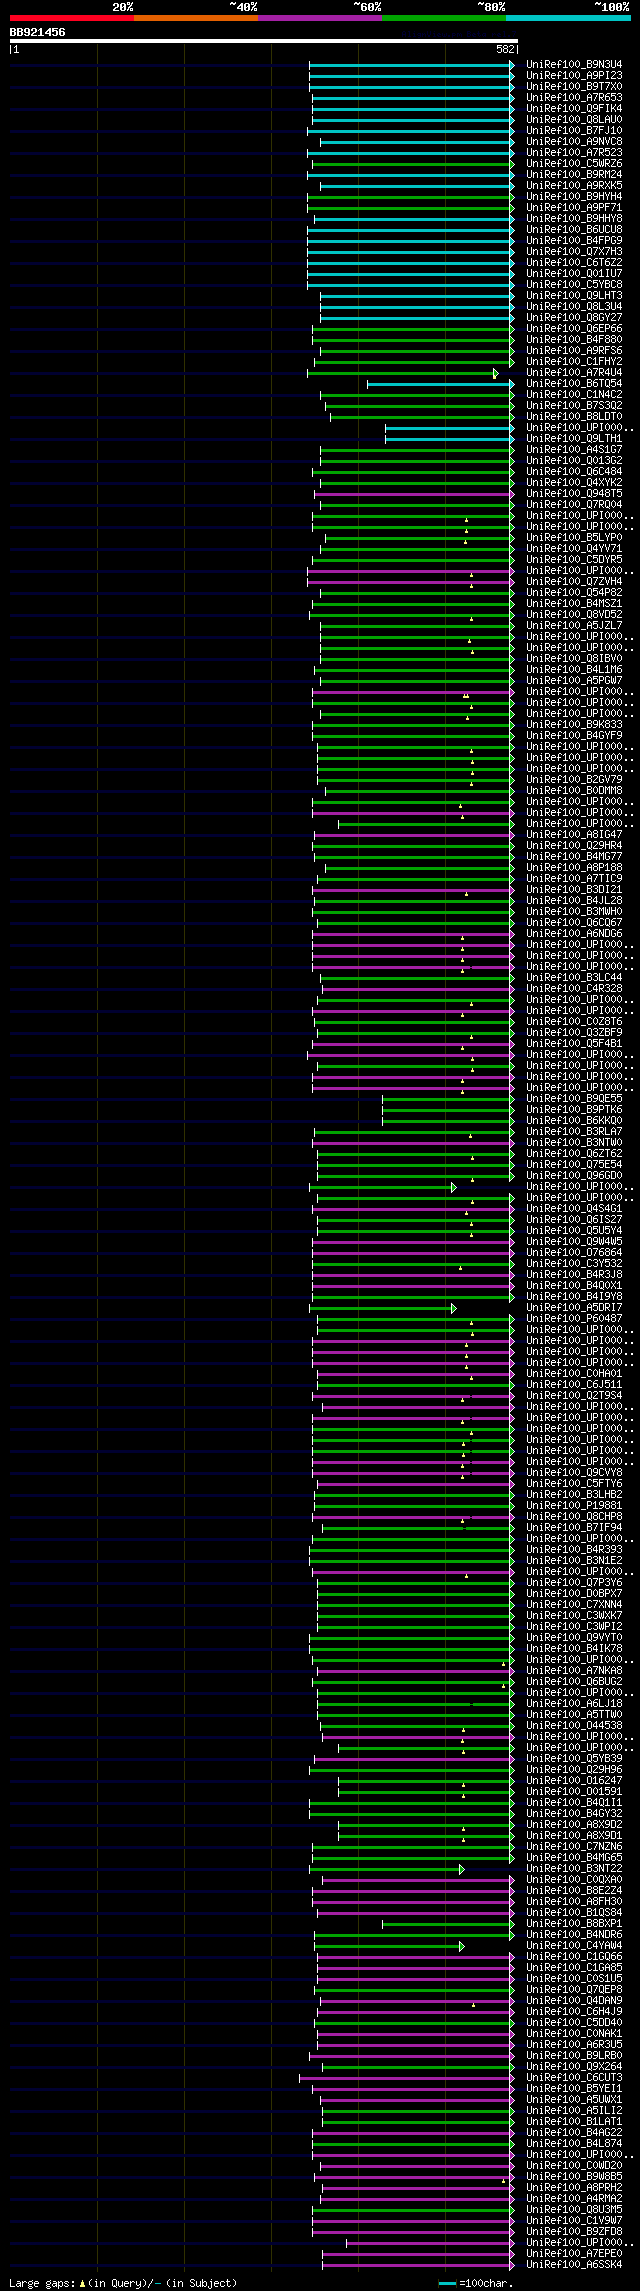Select the UniRef100_P60487 label
The image size is (640, 2291).
click(x=574, y=1319)
